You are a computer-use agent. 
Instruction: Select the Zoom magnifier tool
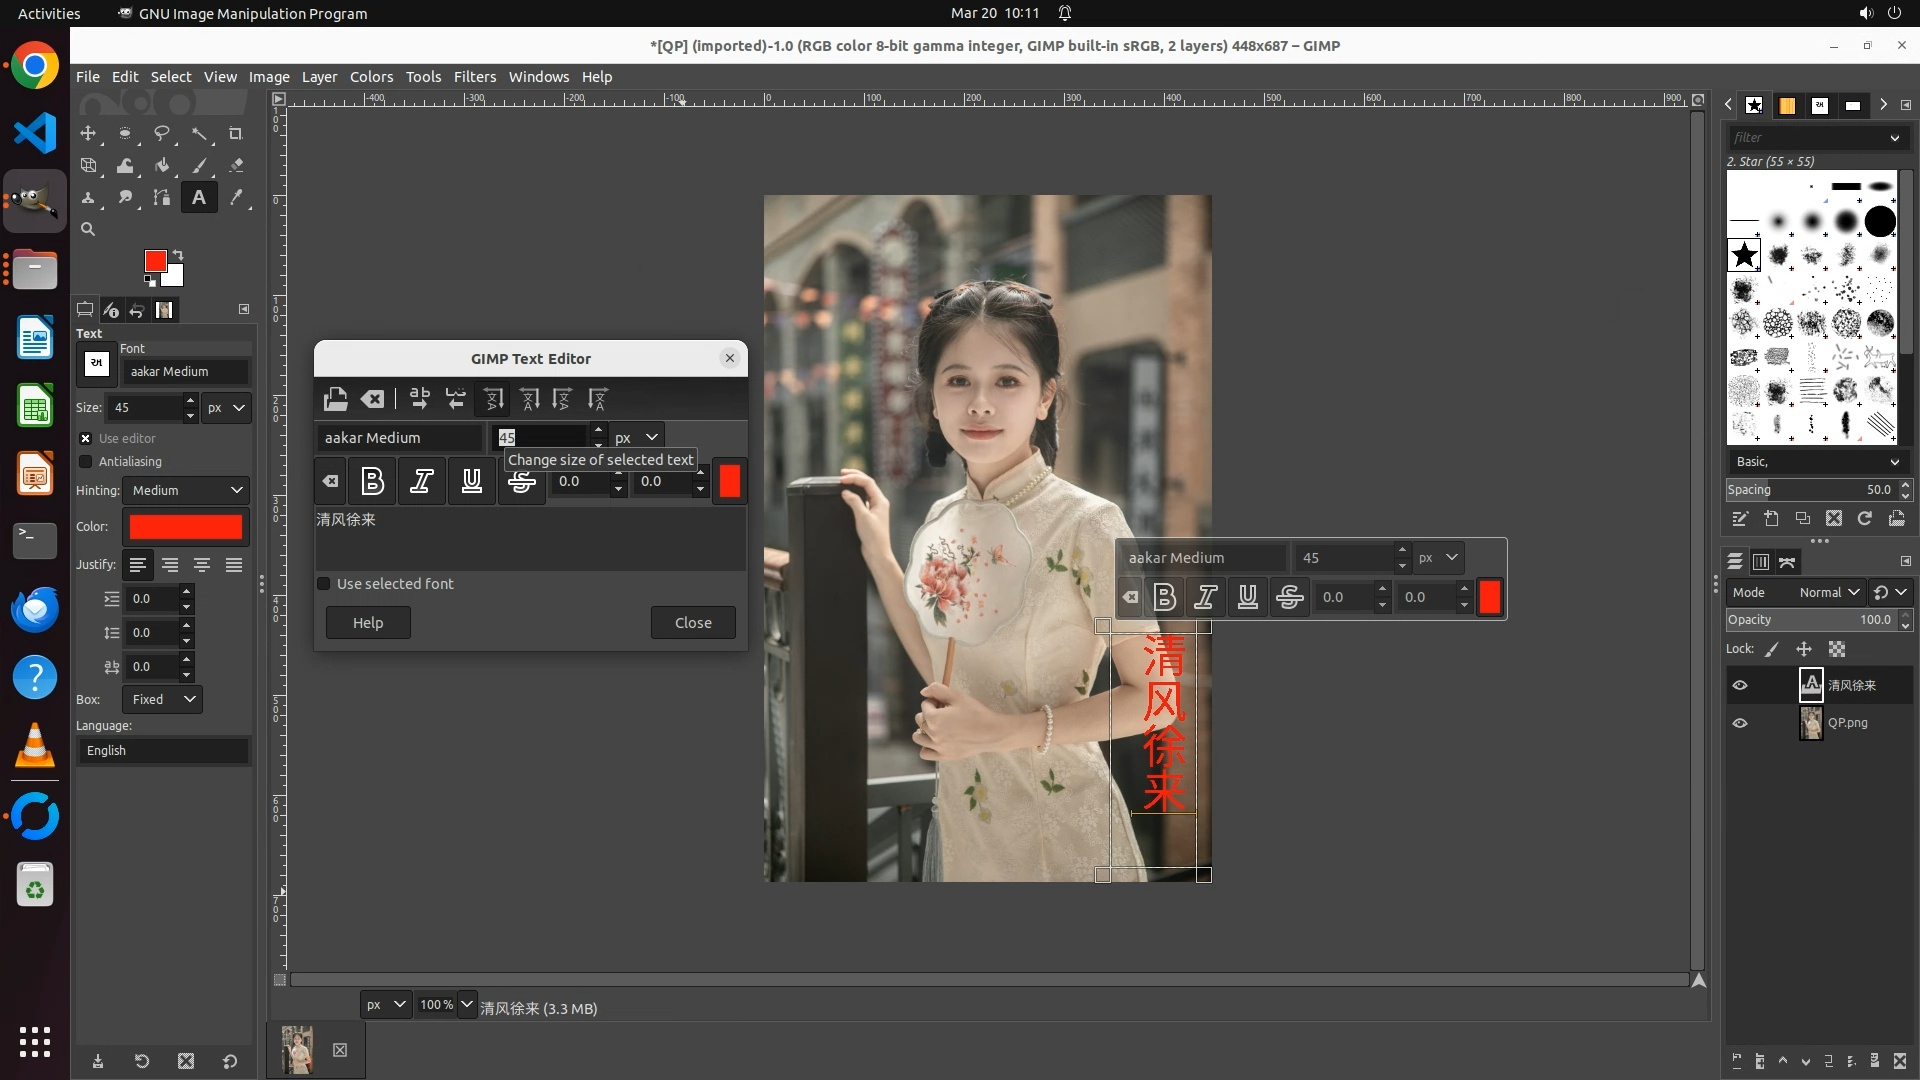88,230
